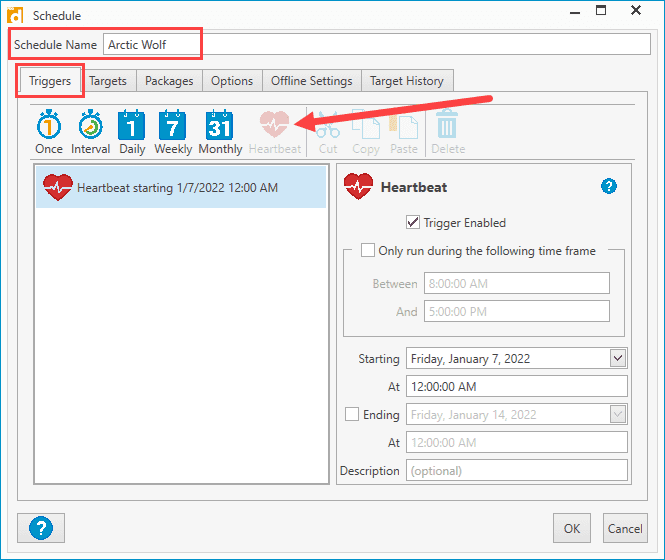665x560 pixels.
Task: Enable the Ending date checkbox
Action: pyautogui.click(x=352, y=414)
